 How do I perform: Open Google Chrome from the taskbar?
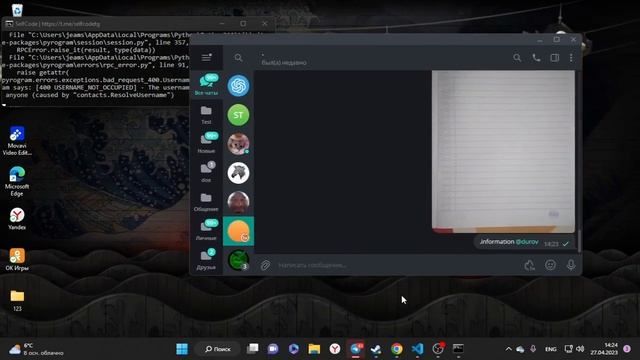coord(396,349)
